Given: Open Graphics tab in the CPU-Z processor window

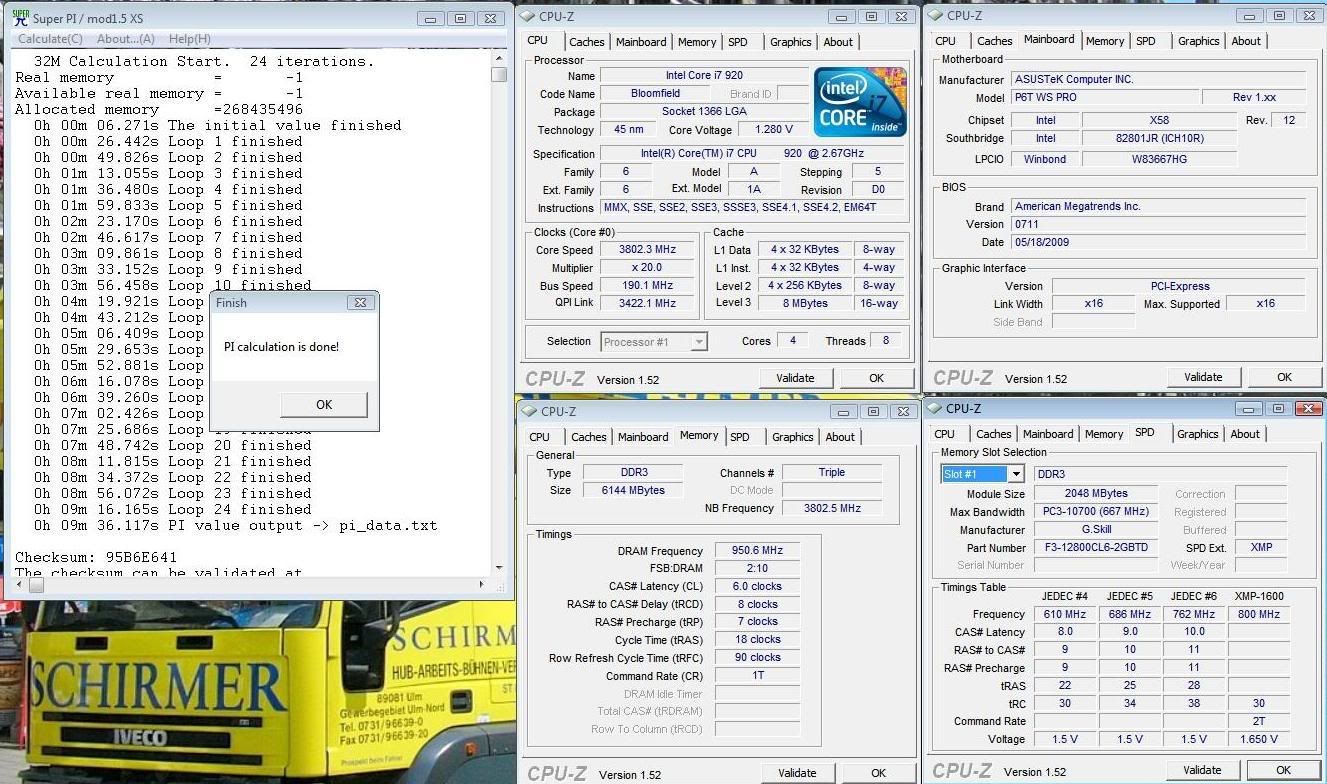Looking at the screenshot, I should [x=791, y=42].
